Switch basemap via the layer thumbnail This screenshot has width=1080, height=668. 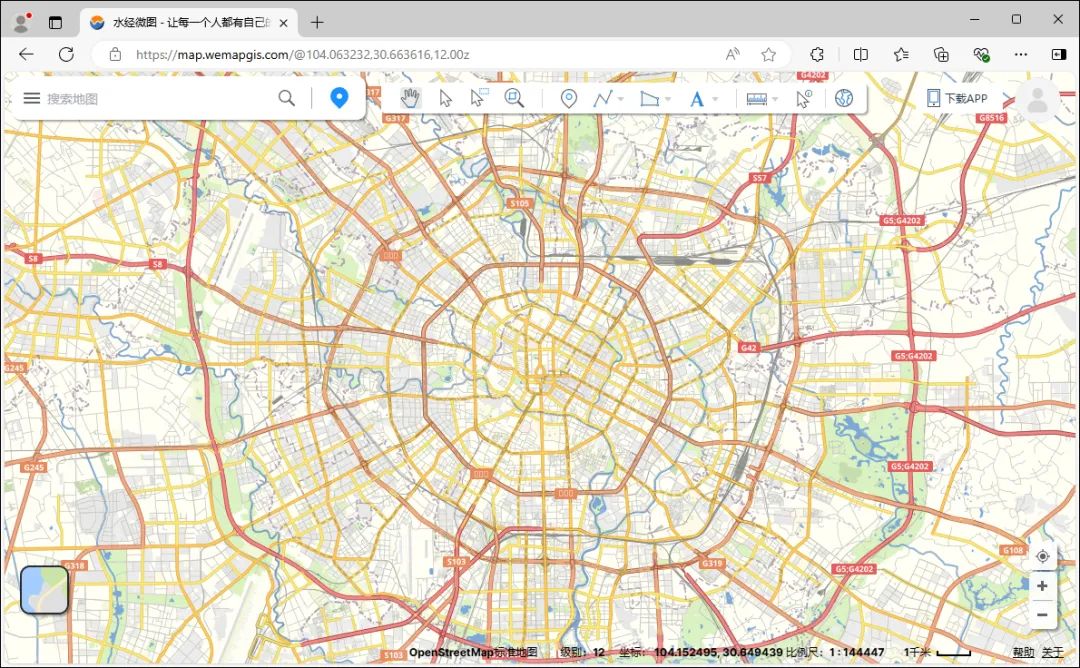pyautogui.click(x=45, y=590)
